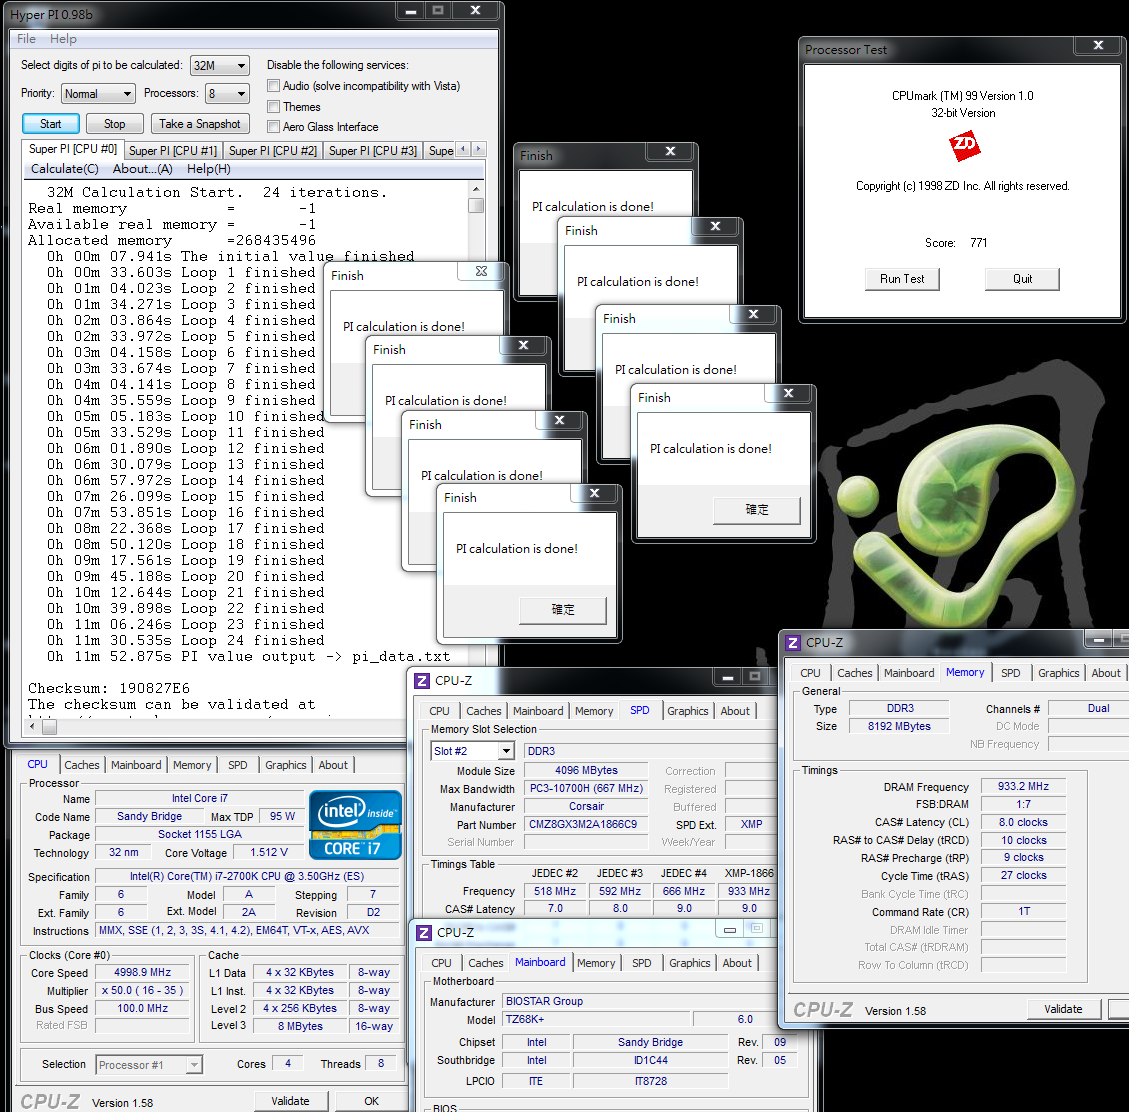Open the Help menu in Hyper PI
The width and height of the screenshot is (1129, 1112).
click(63, 39)
